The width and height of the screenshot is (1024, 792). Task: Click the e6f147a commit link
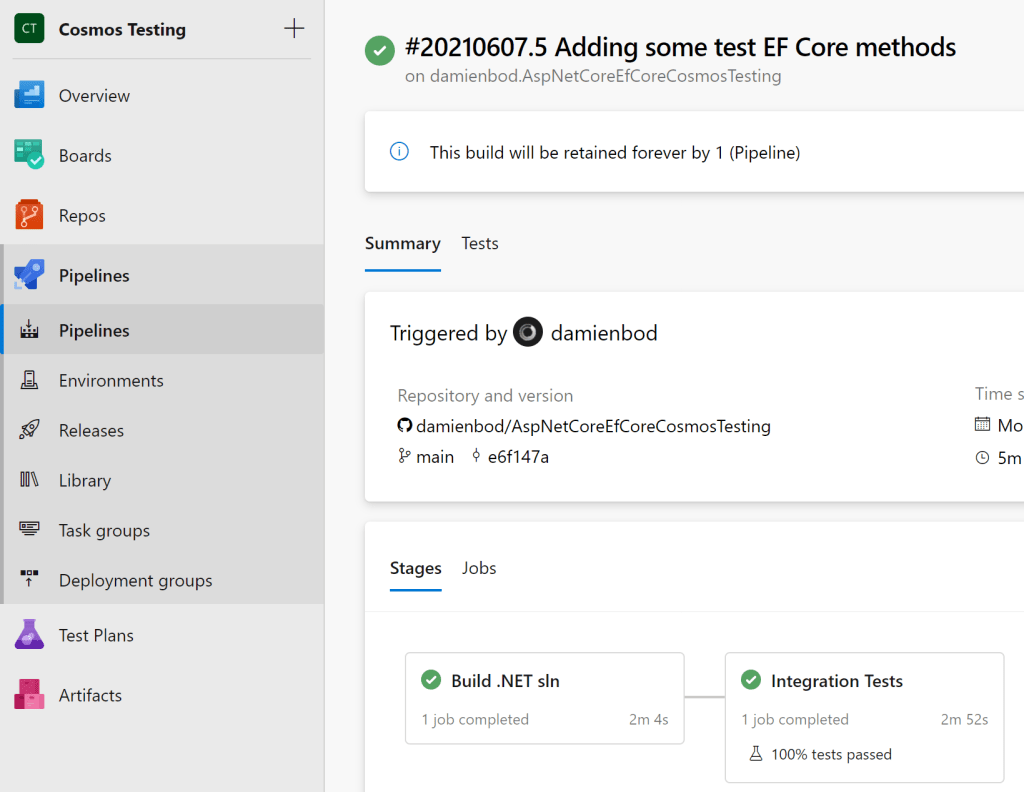[x=518, y=457]
